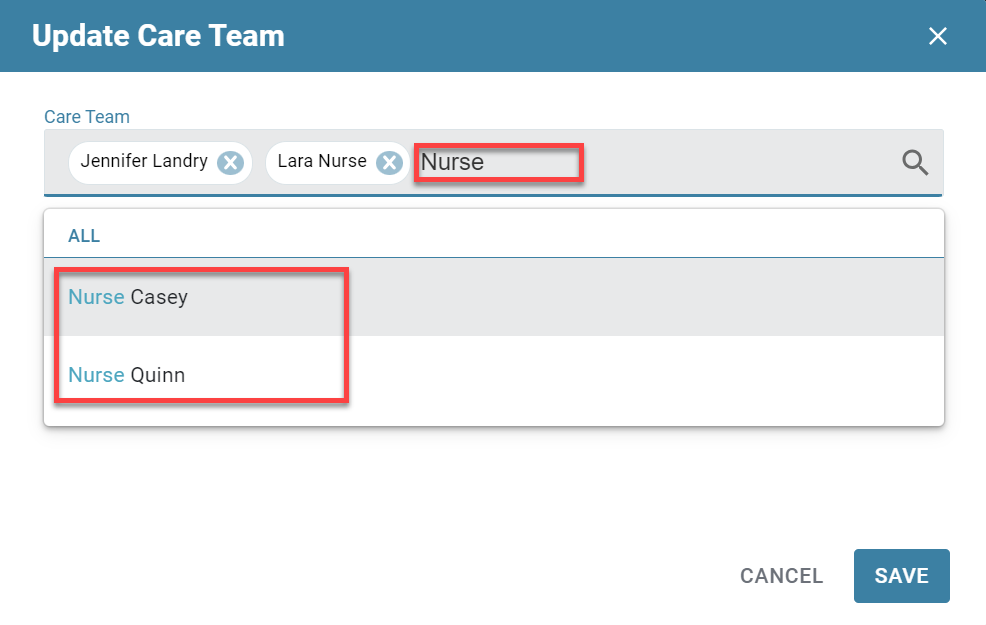Select the Jennifer Landry chip label
986x625 pixels.
pos(144,161)
